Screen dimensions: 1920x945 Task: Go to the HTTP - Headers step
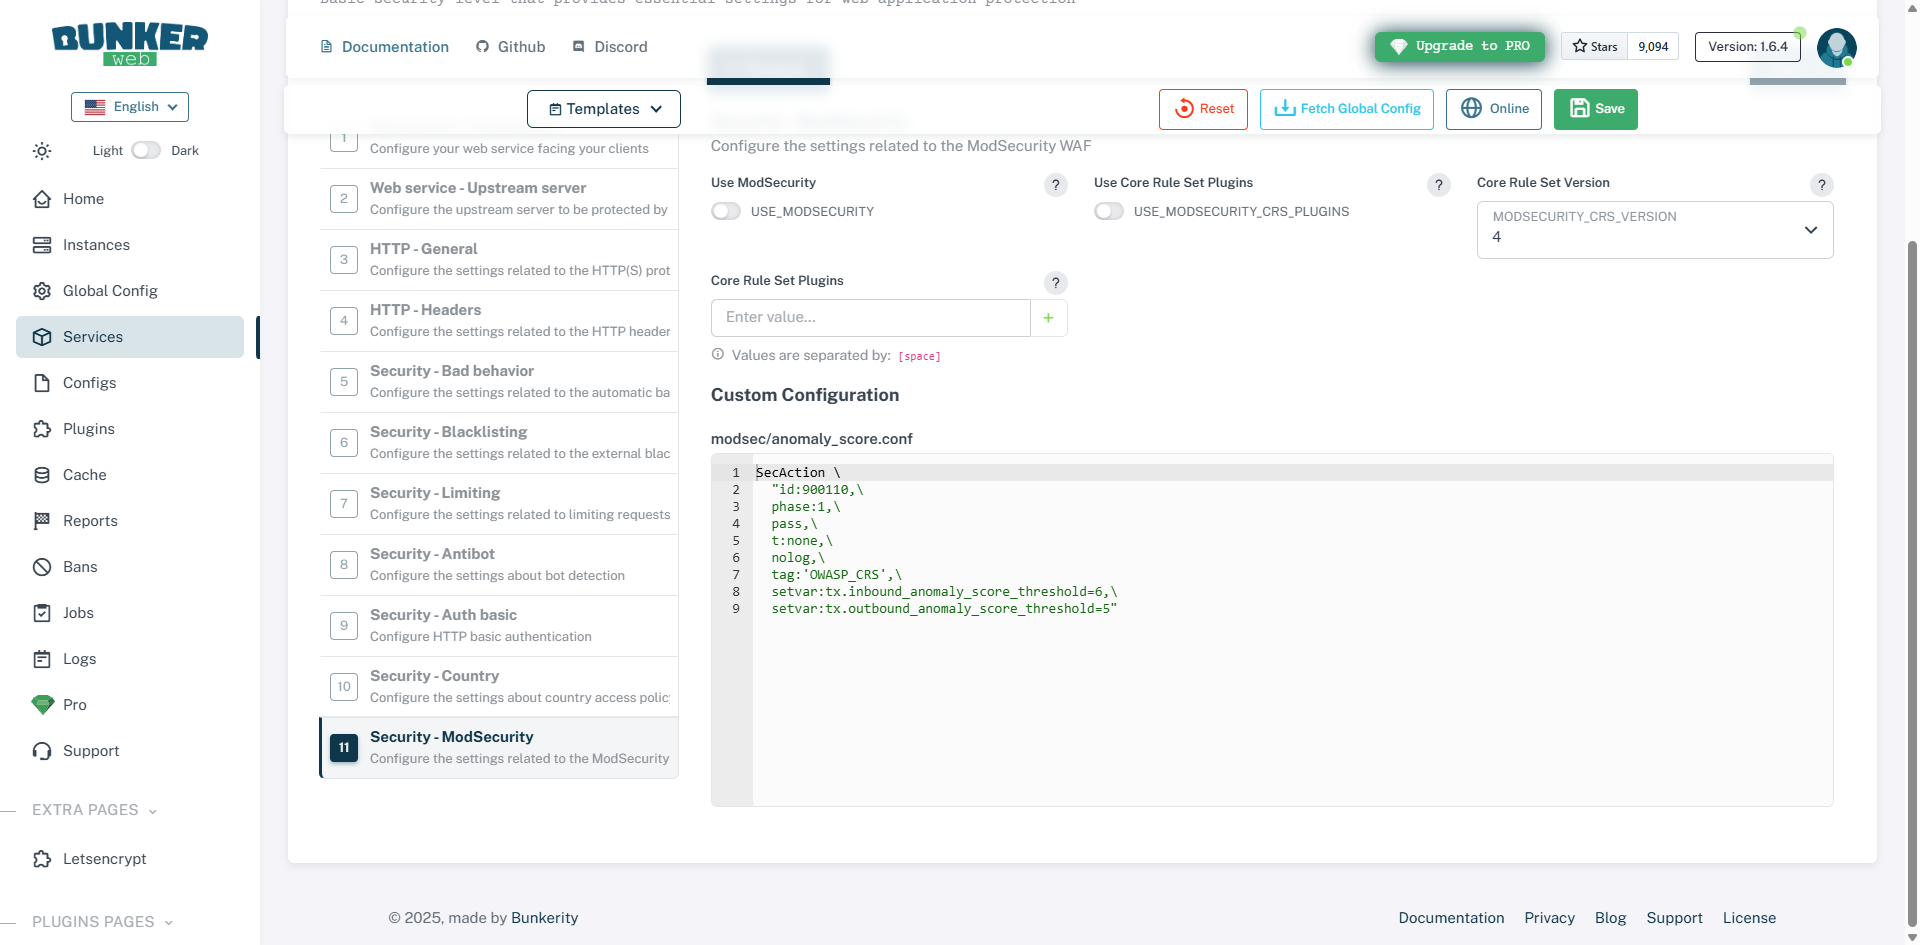(499, 321)
